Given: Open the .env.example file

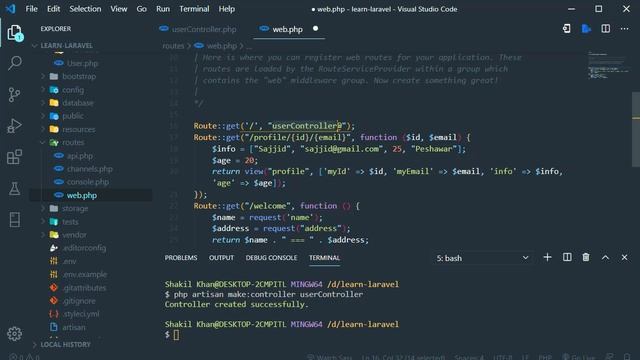Looking at the screenshot, I should [84, 274].
